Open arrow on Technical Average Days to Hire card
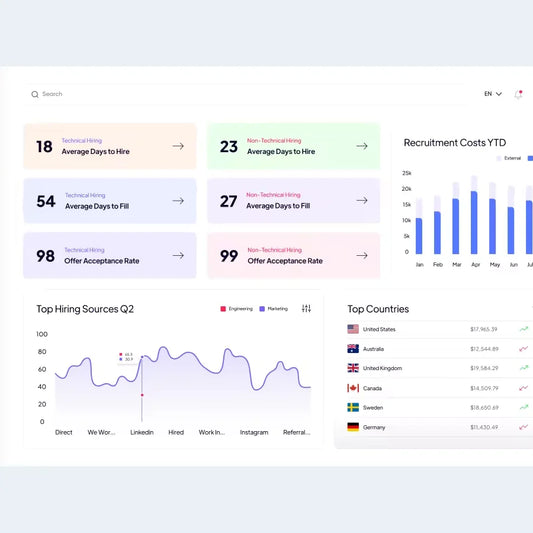 coord(178,146)
